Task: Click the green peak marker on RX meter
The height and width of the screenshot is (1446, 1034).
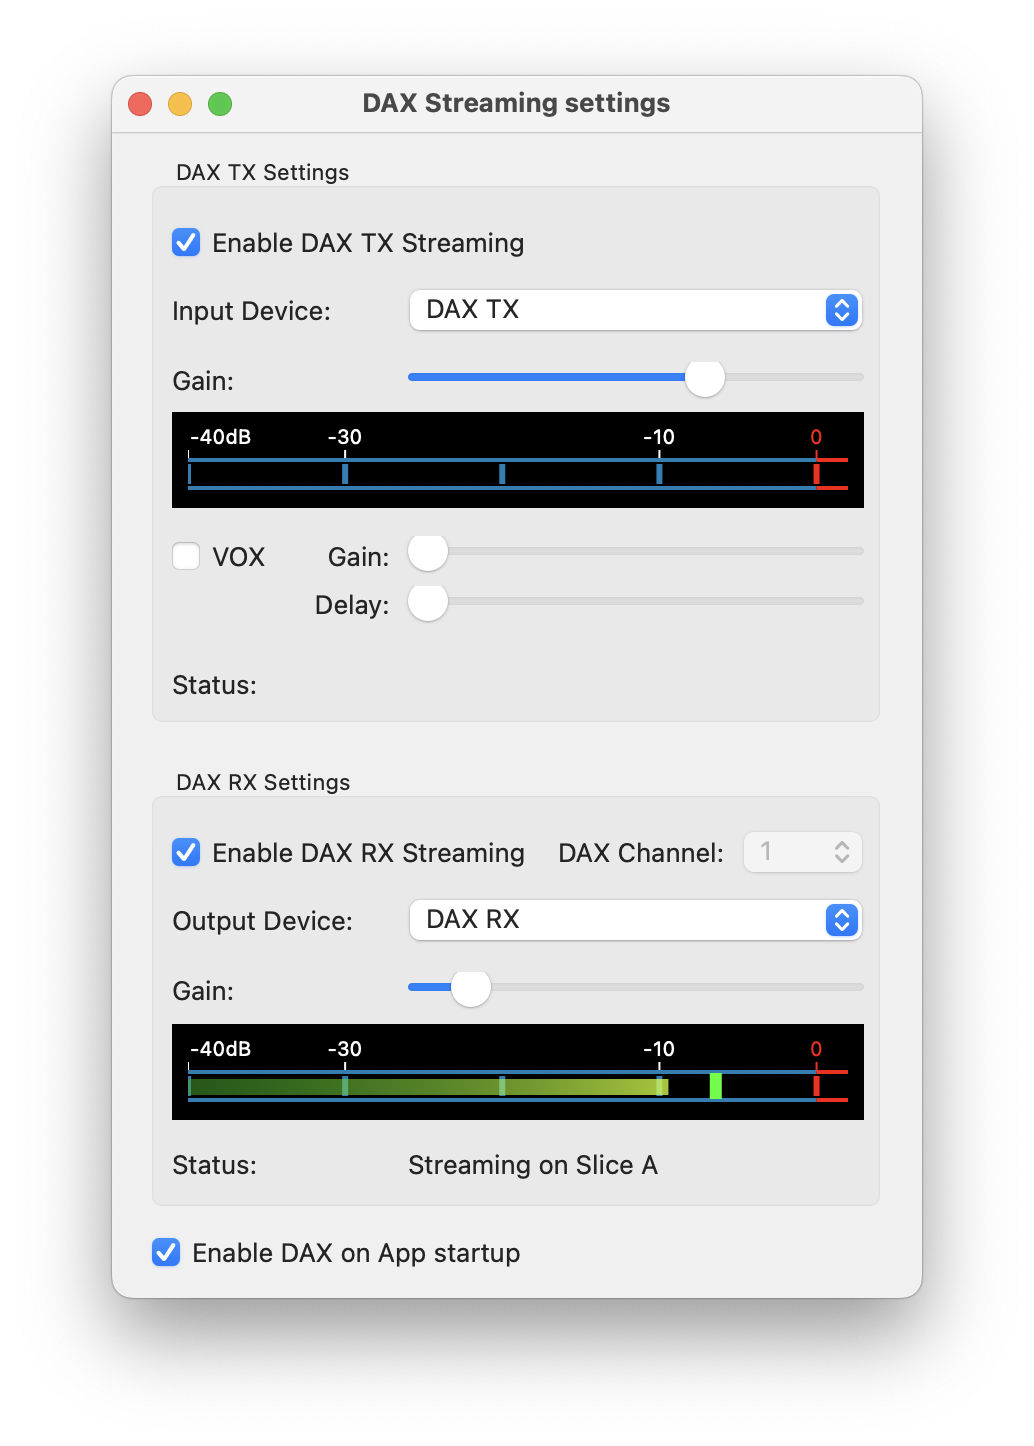Action: (x=716, y=1086)
